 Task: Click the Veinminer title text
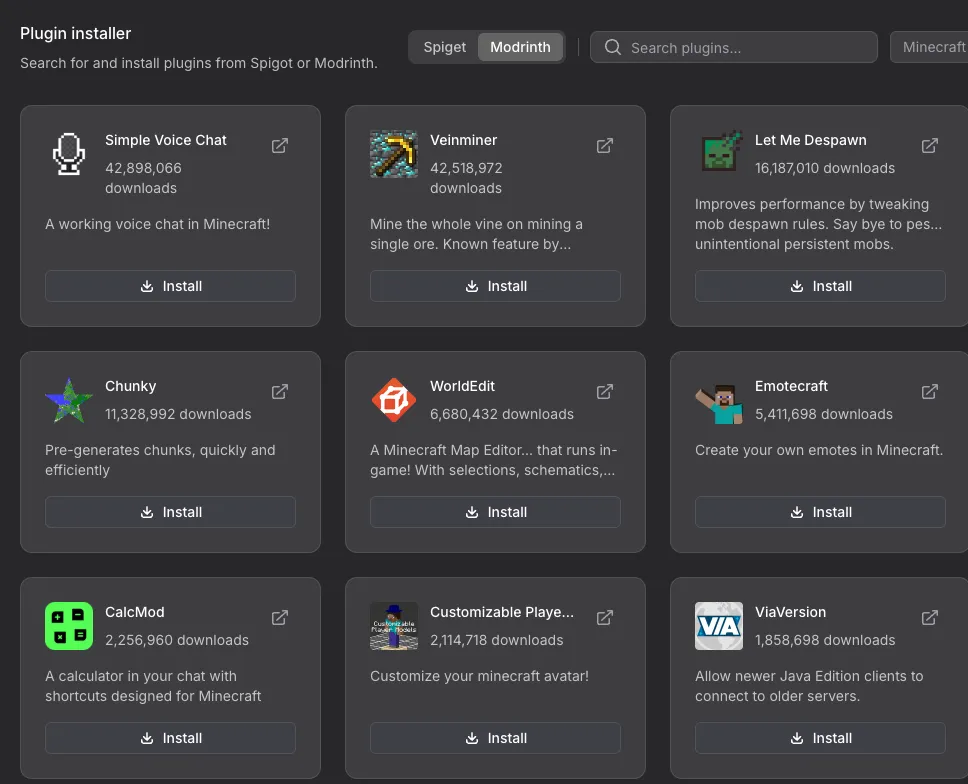[x=464, y=140]
